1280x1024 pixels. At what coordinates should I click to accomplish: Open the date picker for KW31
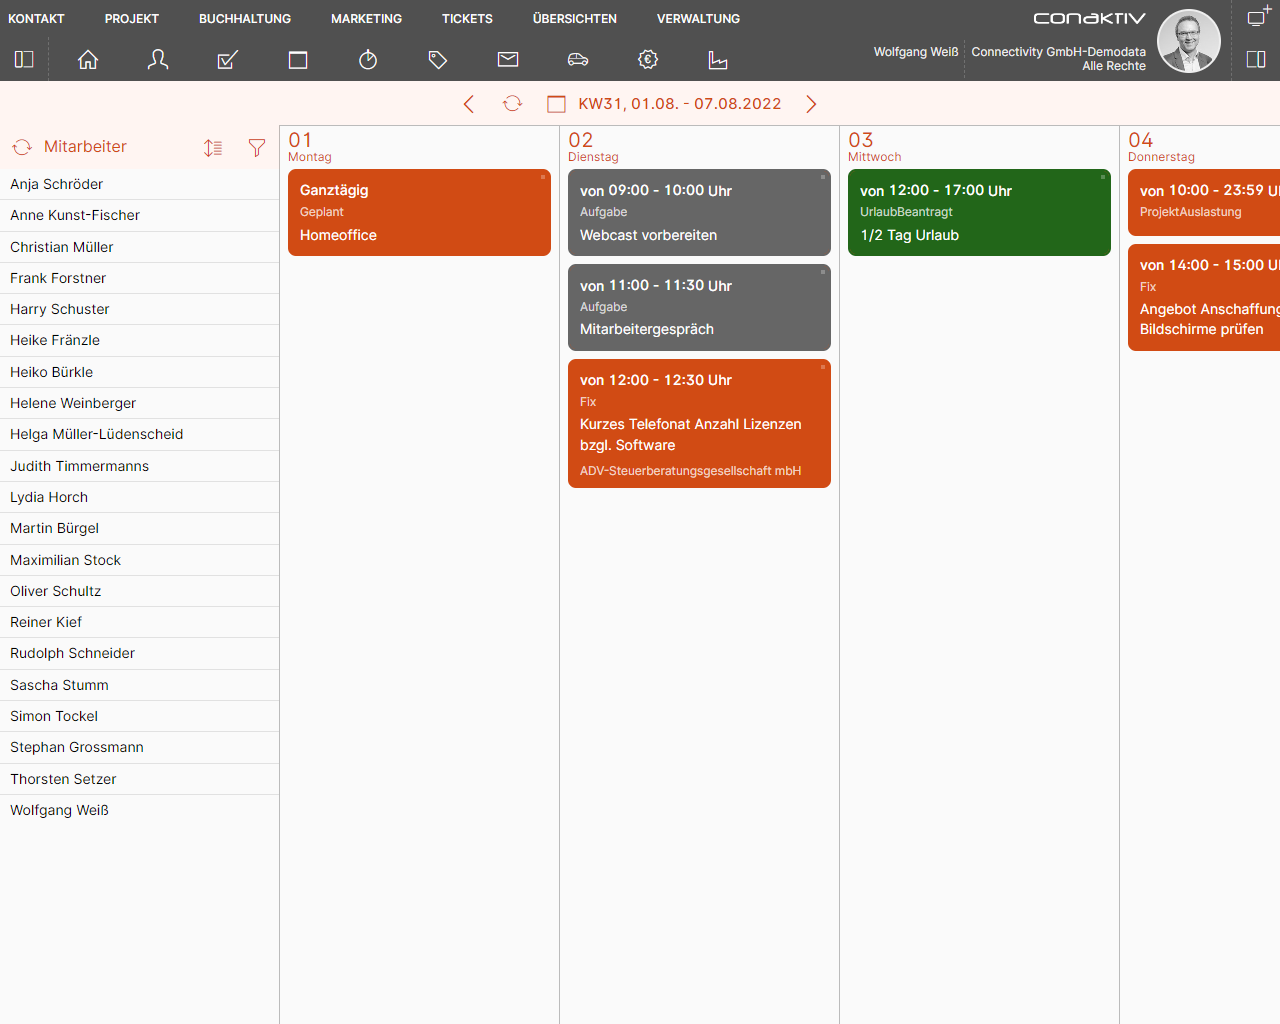[x=557, y=104]
